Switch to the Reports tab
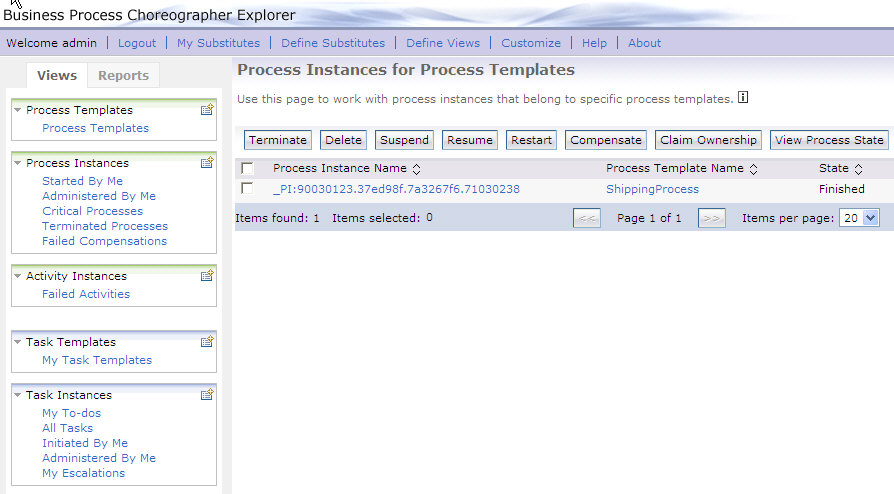Image resolution: width=894 pixels, height=494 pixels. pos(123,75)
